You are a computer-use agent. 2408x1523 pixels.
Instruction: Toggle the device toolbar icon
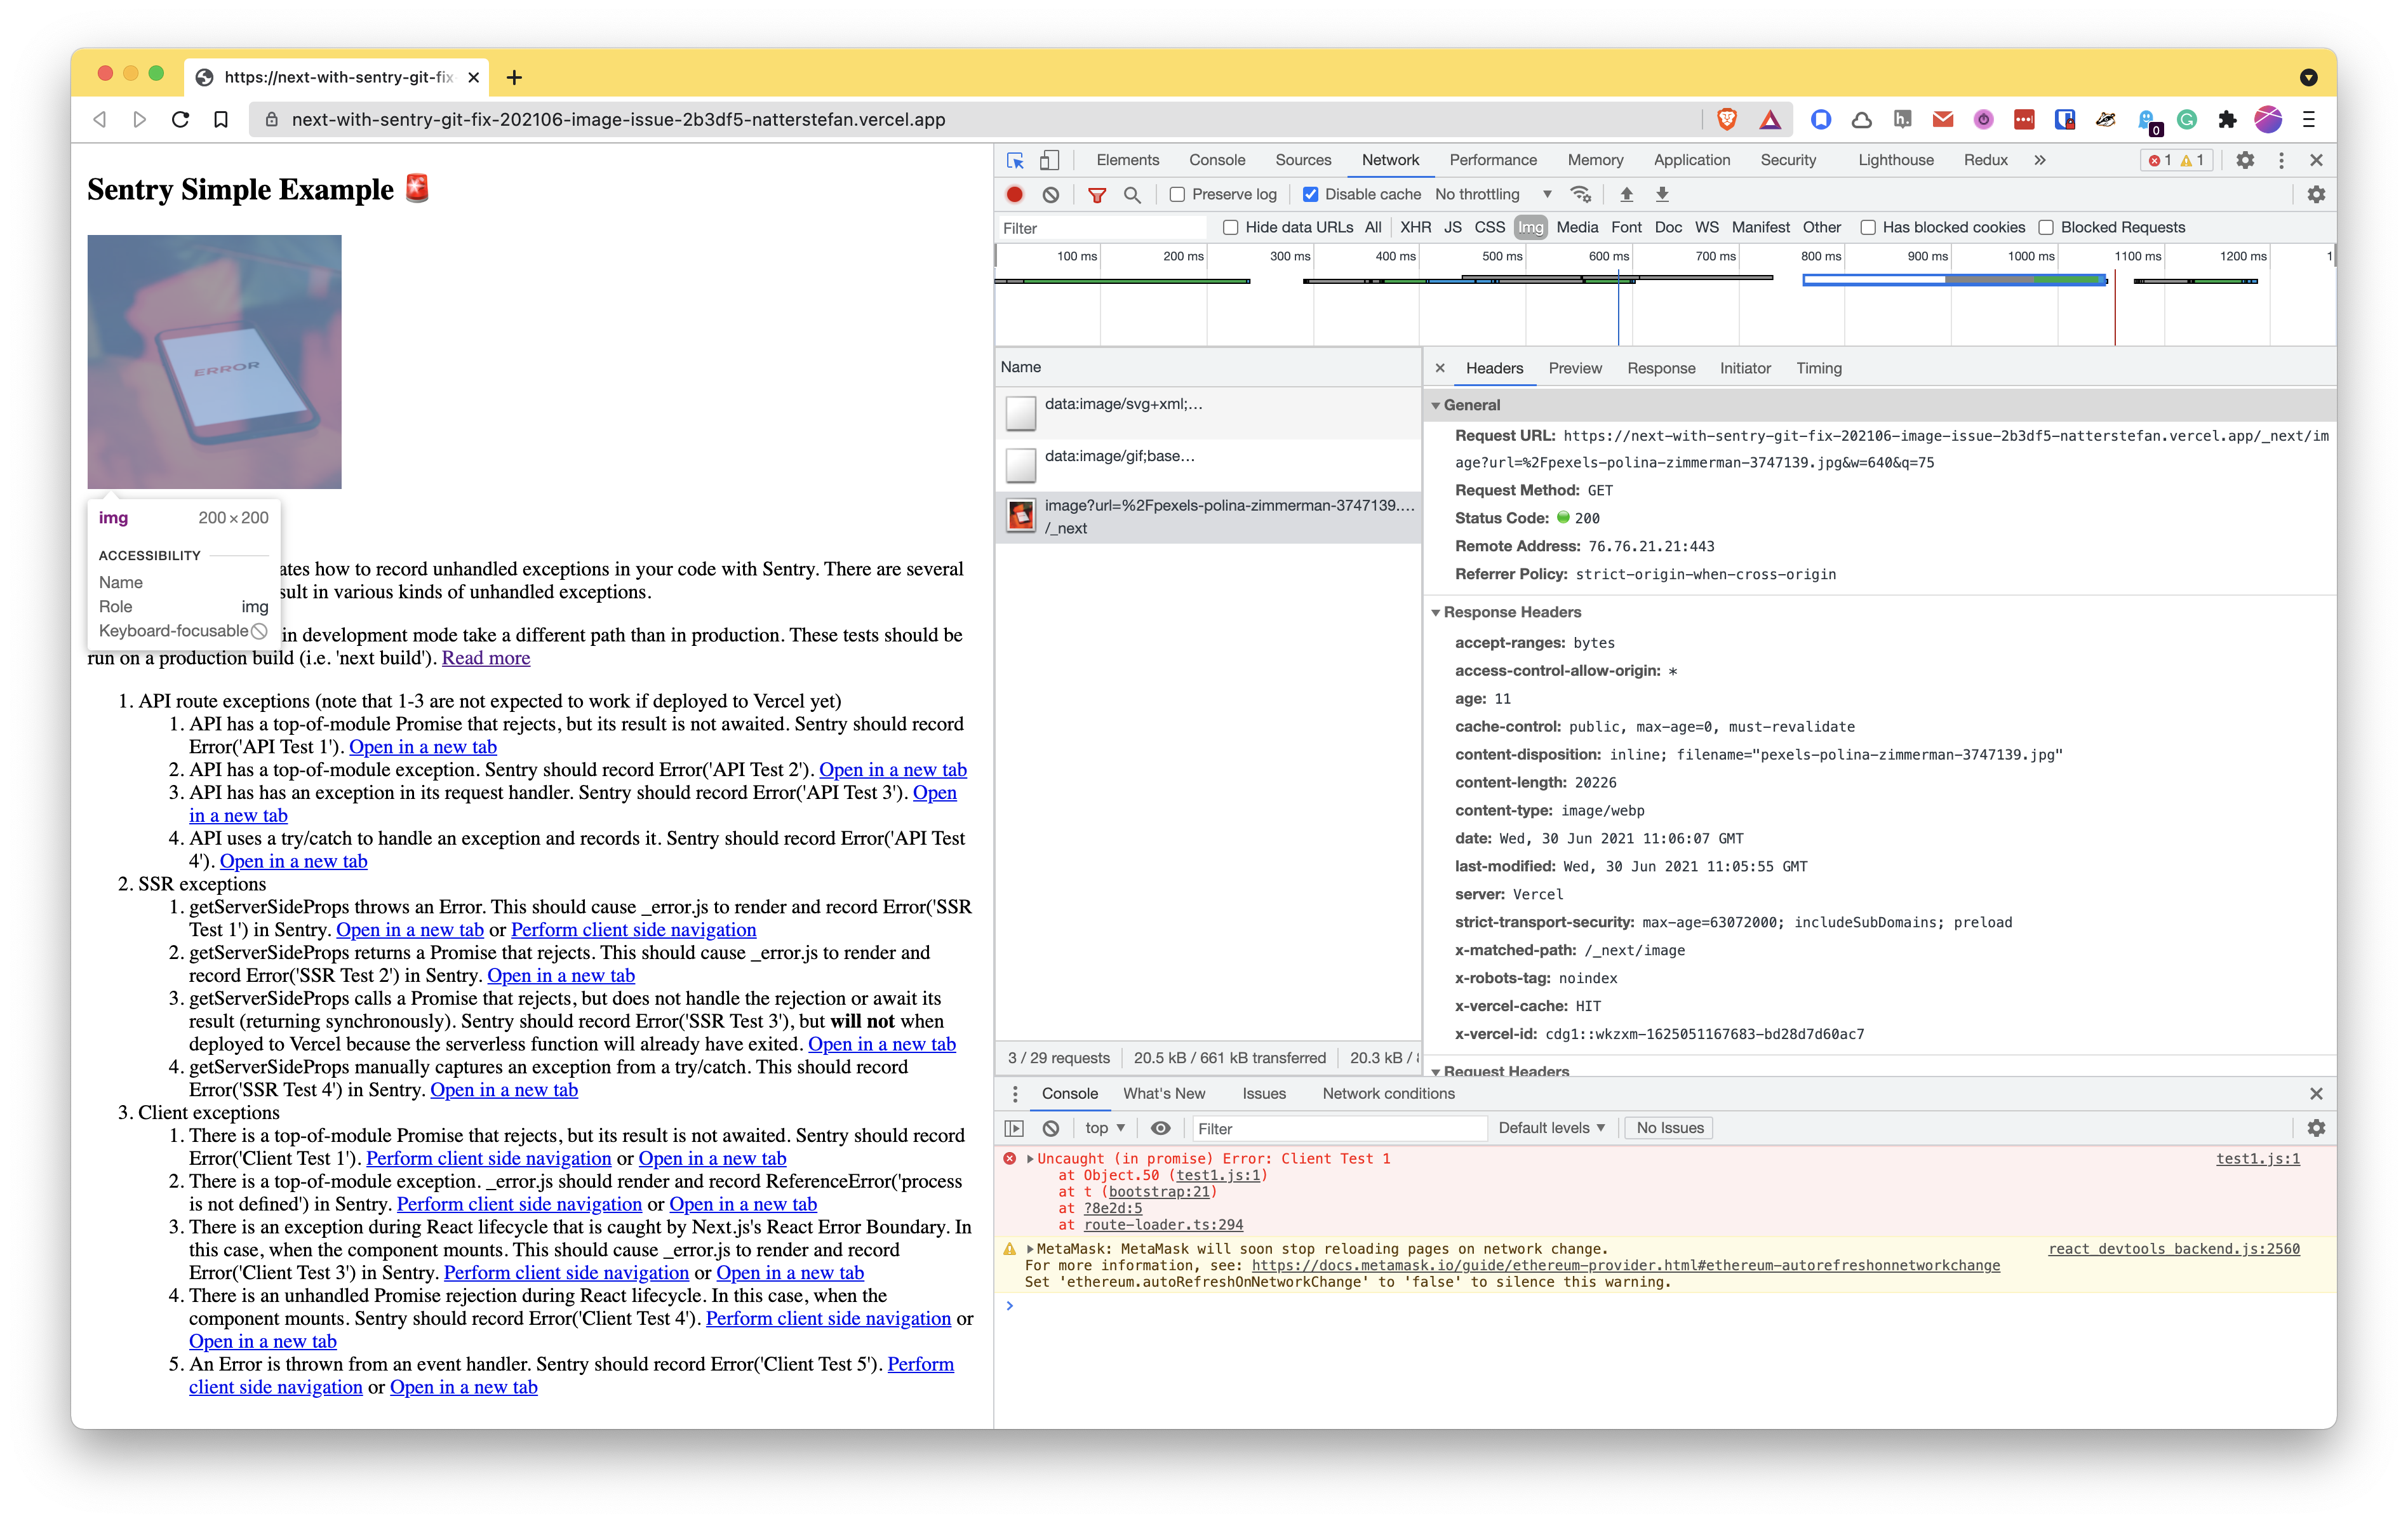[1049, 160]
